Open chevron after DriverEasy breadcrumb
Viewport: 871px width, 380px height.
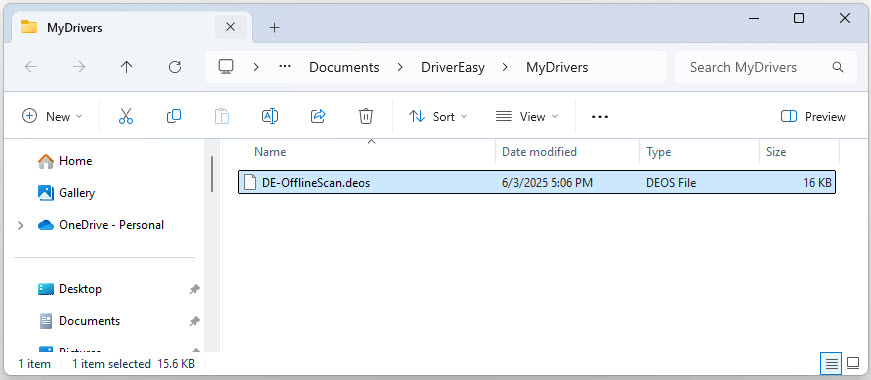(x=505, y=67)
